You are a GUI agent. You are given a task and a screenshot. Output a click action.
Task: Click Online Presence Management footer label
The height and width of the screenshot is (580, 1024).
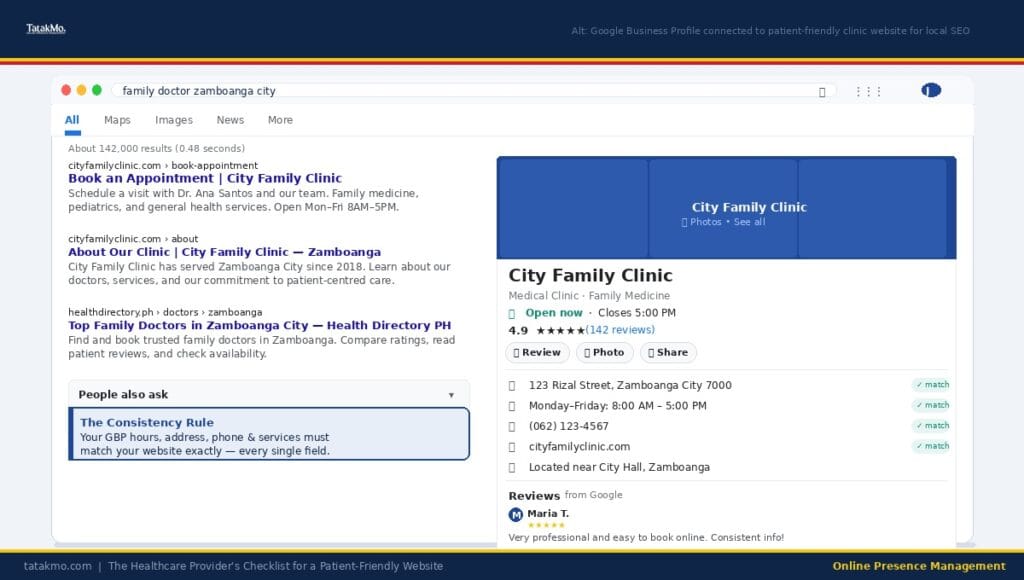[919, 566]
